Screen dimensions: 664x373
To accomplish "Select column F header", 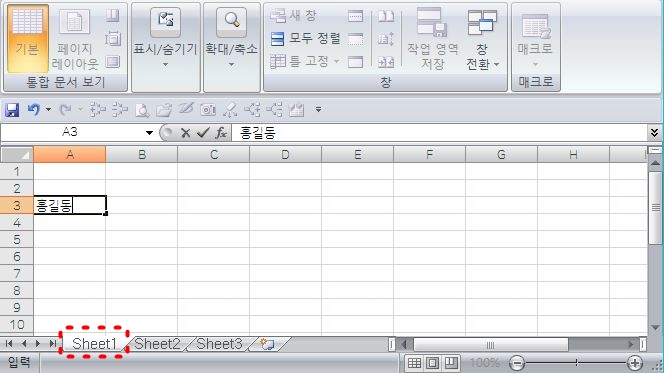I will click(429, 155).
